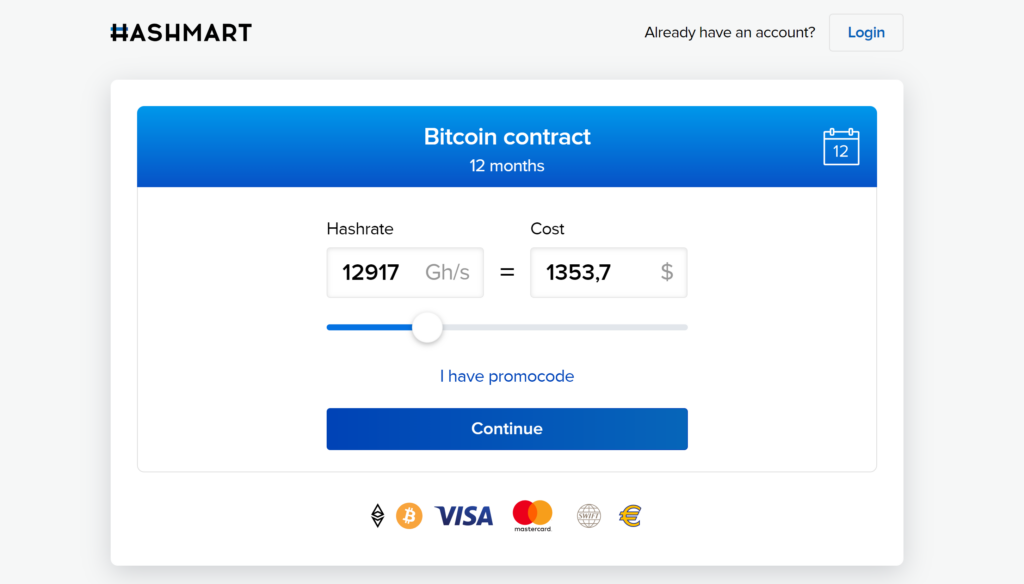The image size is (1024, 584).
Task: Open the "I have promocode" link
Action: pos(507,376)
